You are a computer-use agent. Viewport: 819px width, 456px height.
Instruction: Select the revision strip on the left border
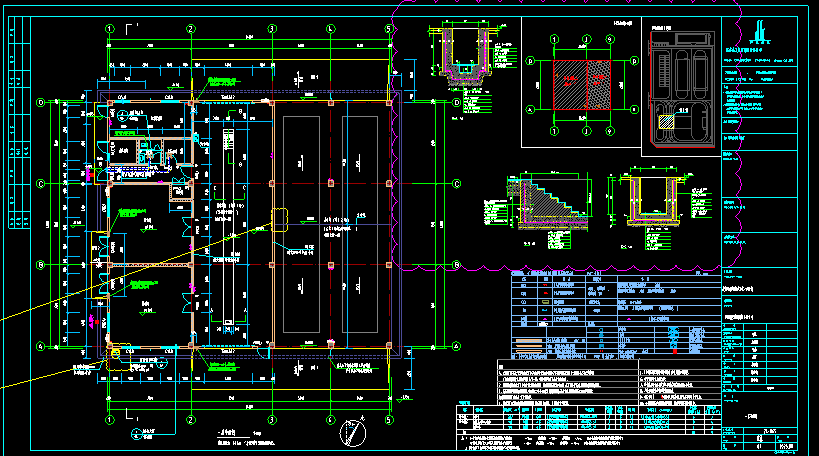point(15,130)
